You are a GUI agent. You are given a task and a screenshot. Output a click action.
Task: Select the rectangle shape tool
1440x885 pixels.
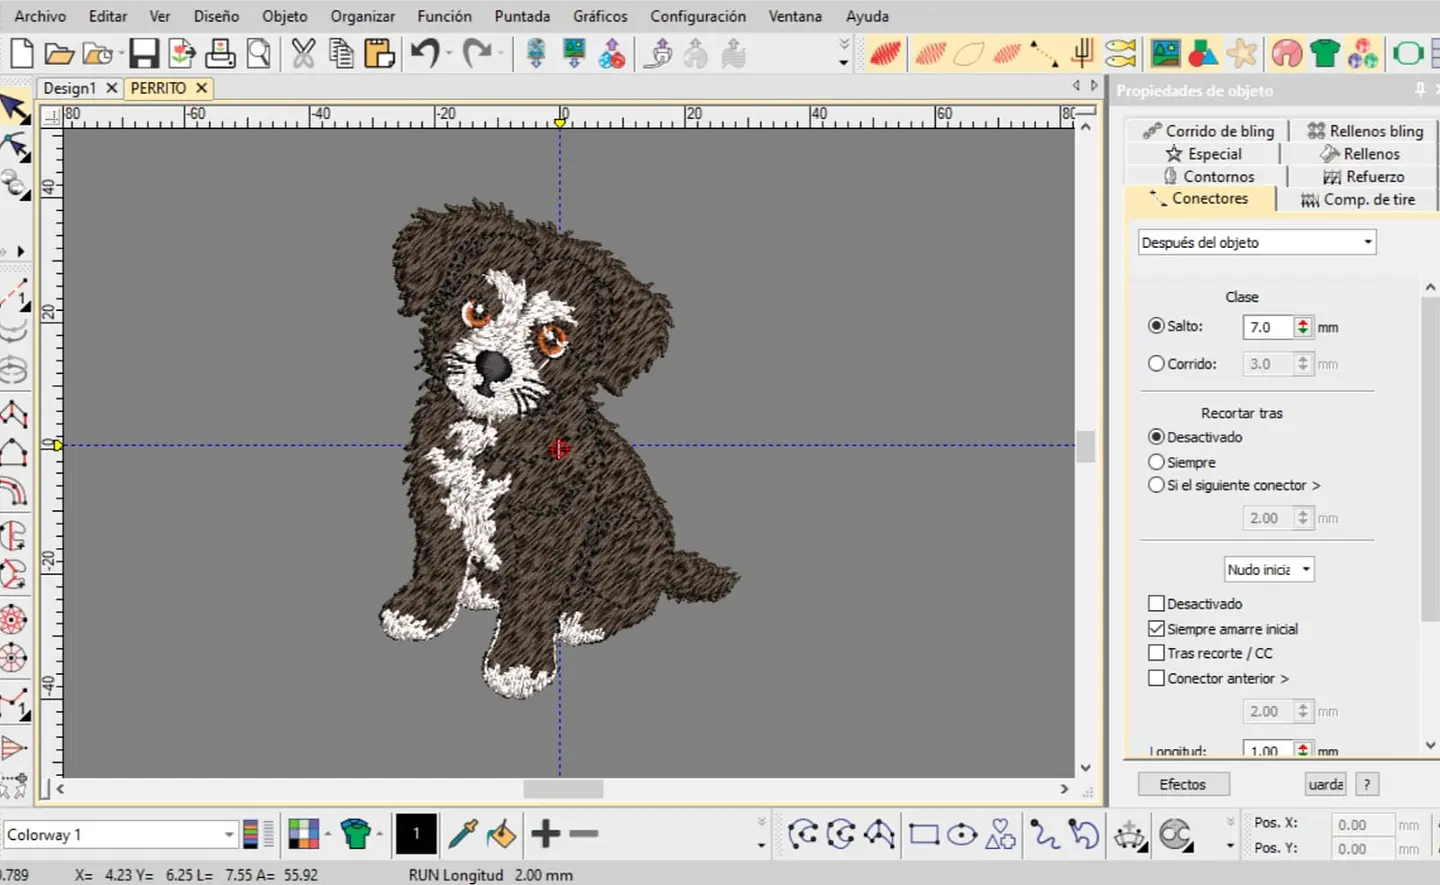(x=923, y=834)
